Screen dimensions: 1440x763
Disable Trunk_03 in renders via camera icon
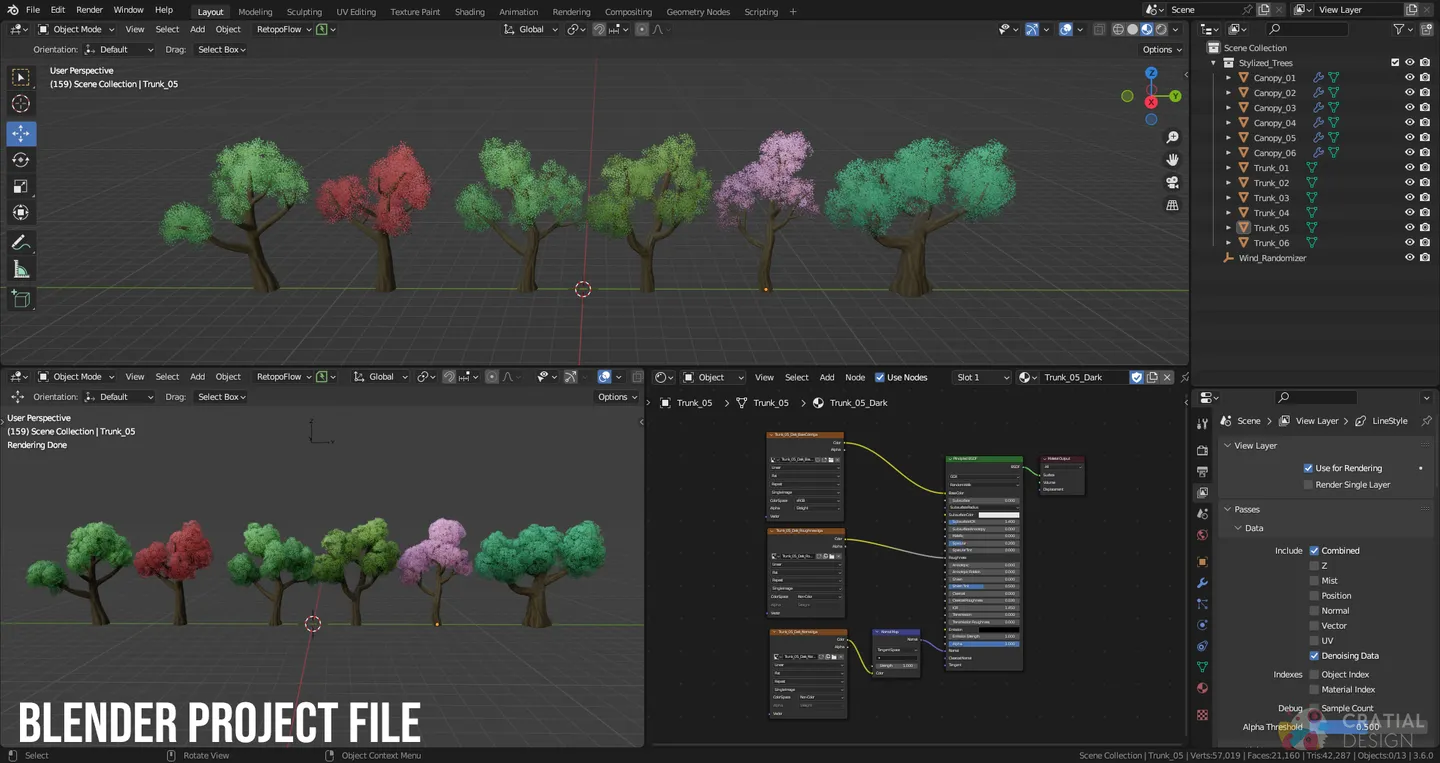1424,198
